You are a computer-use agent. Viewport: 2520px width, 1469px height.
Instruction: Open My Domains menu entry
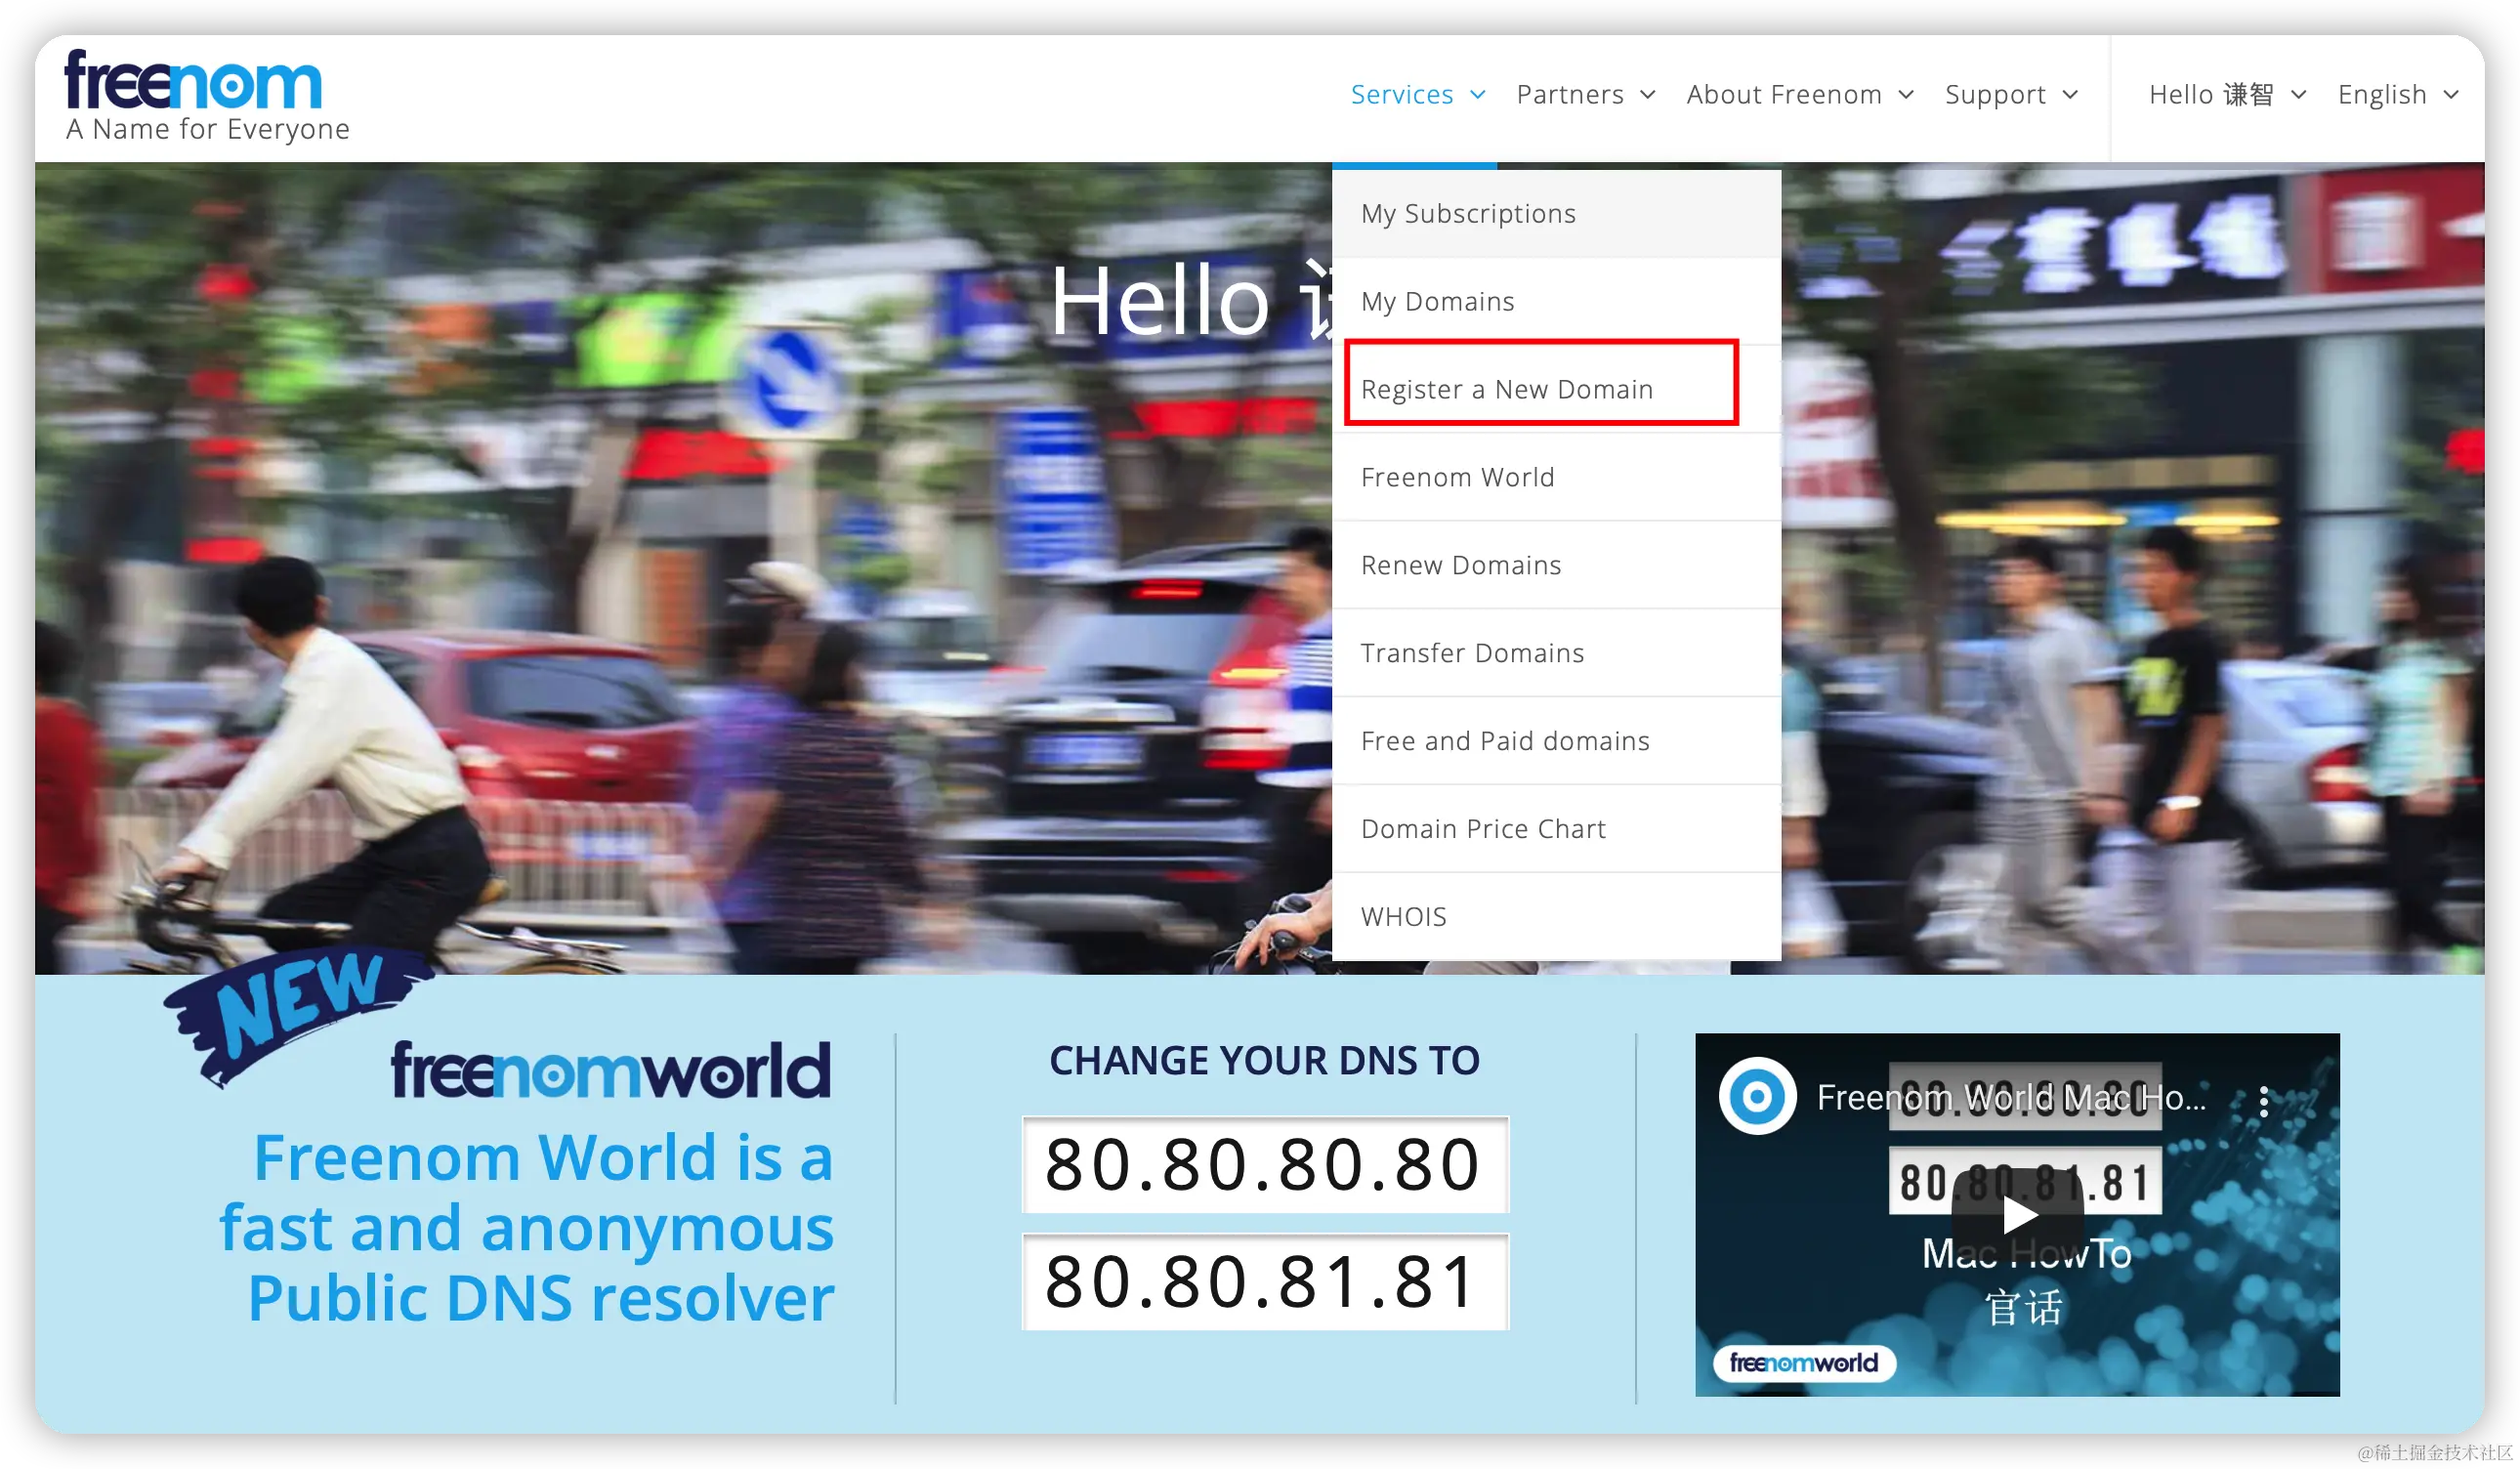[x=1437, y=302]
